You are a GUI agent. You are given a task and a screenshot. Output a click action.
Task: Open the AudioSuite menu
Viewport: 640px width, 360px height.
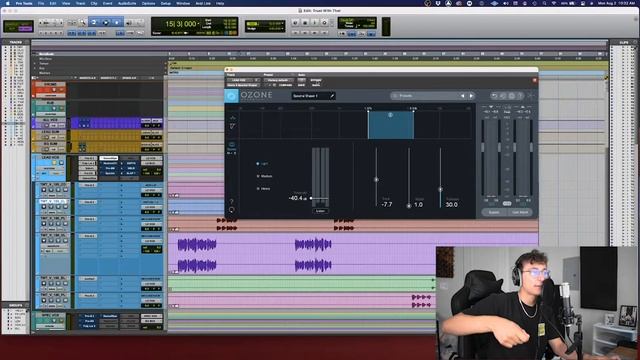pyautogui.click(x=127, y=3)
